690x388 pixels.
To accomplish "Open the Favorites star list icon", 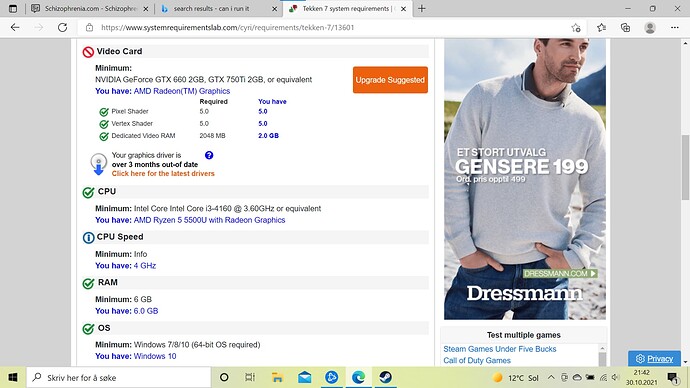I will [x=602, y=28].
